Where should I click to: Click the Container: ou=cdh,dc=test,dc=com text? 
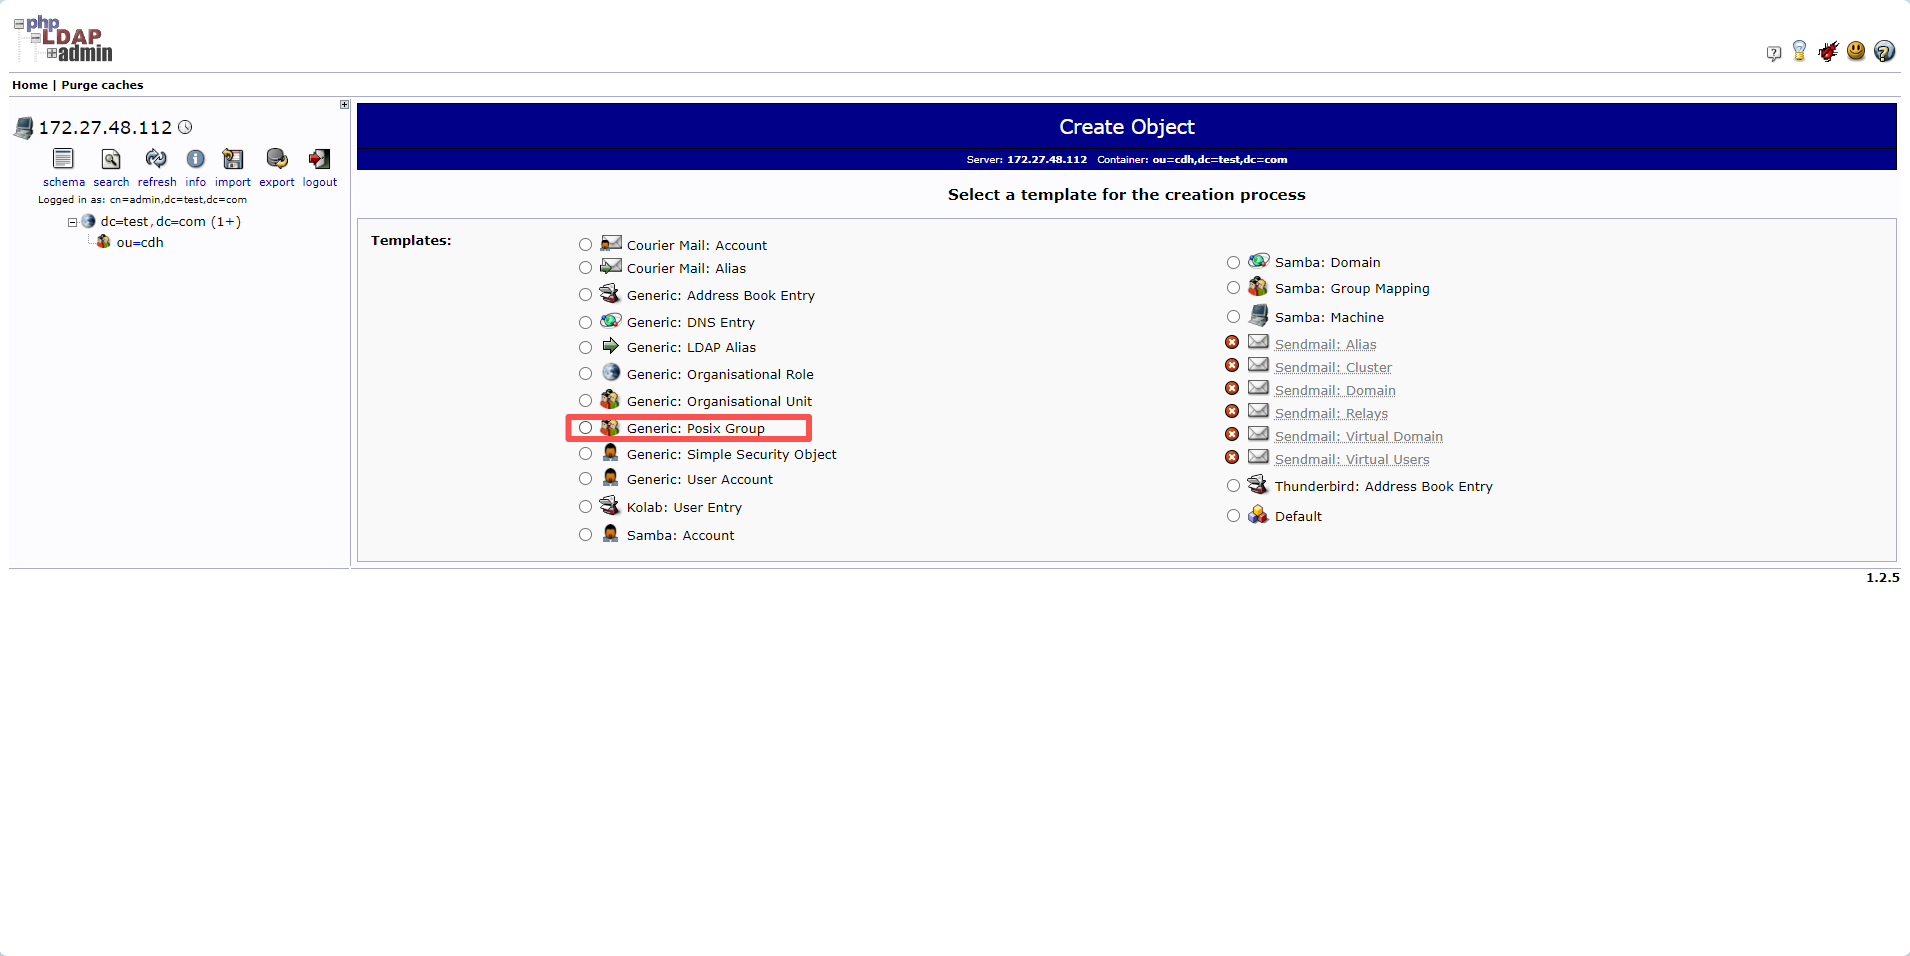click(x=1192, y=160)
